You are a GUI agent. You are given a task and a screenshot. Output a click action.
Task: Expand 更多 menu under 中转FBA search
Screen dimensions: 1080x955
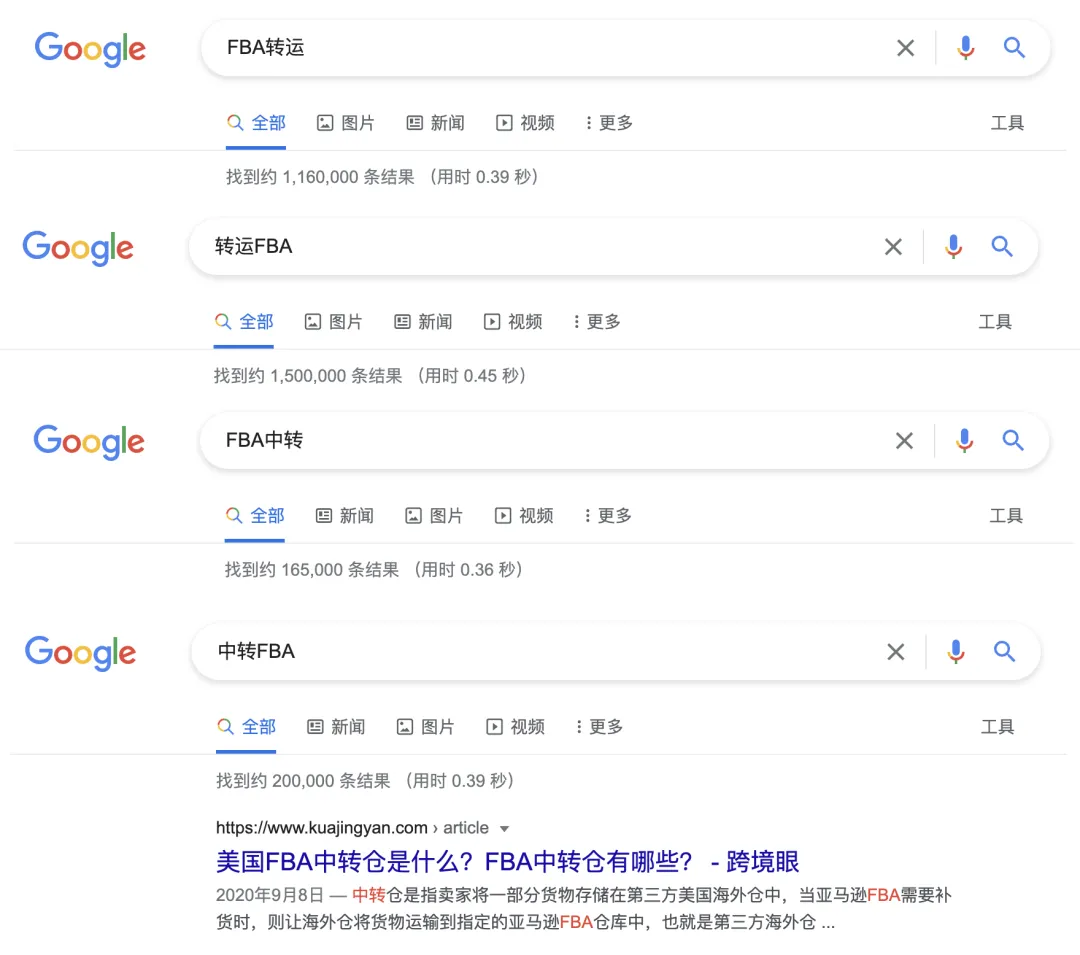[599, 727]
